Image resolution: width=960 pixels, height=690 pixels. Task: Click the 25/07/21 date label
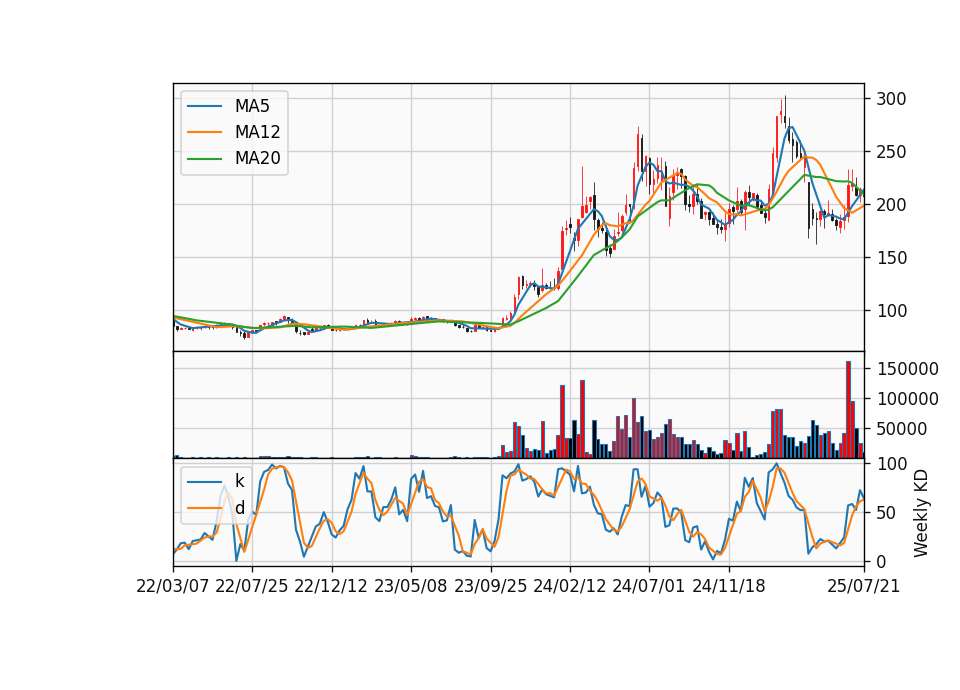coord(864,587)
